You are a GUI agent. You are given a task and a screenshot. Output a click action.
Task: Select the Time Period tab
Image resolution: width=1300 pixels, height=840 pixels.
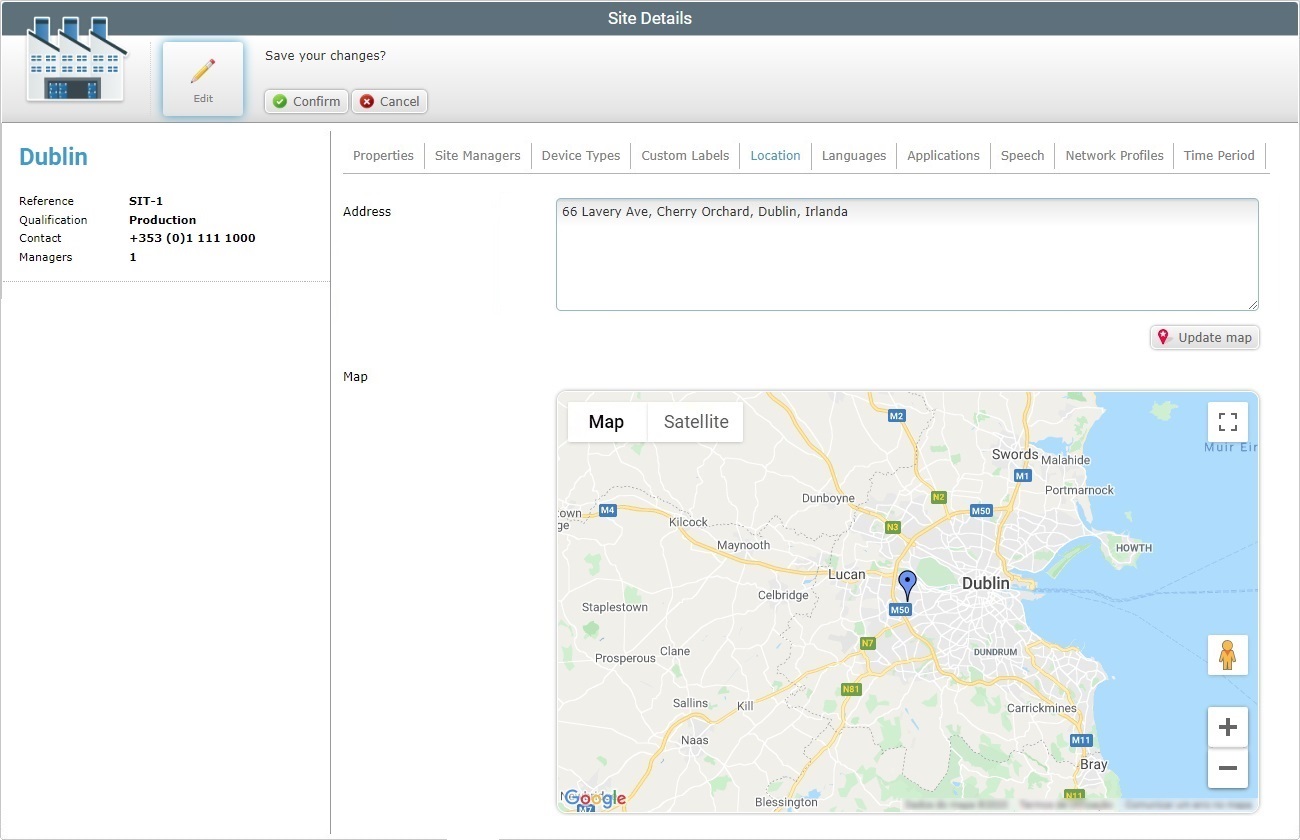pos(1218,156)
